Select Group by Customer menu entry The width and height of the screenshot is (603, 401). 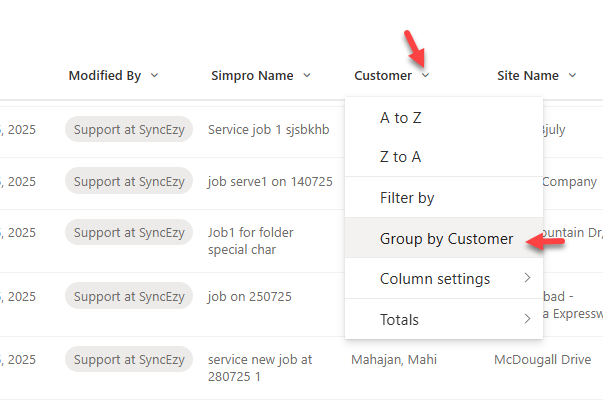tap(446, 239)
